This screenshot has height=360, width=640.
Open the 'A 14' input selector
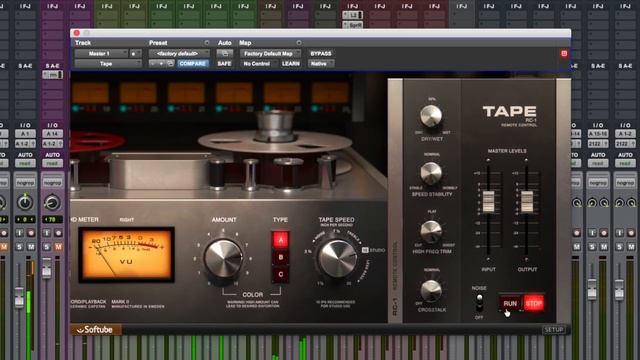(x=52, y=134)
